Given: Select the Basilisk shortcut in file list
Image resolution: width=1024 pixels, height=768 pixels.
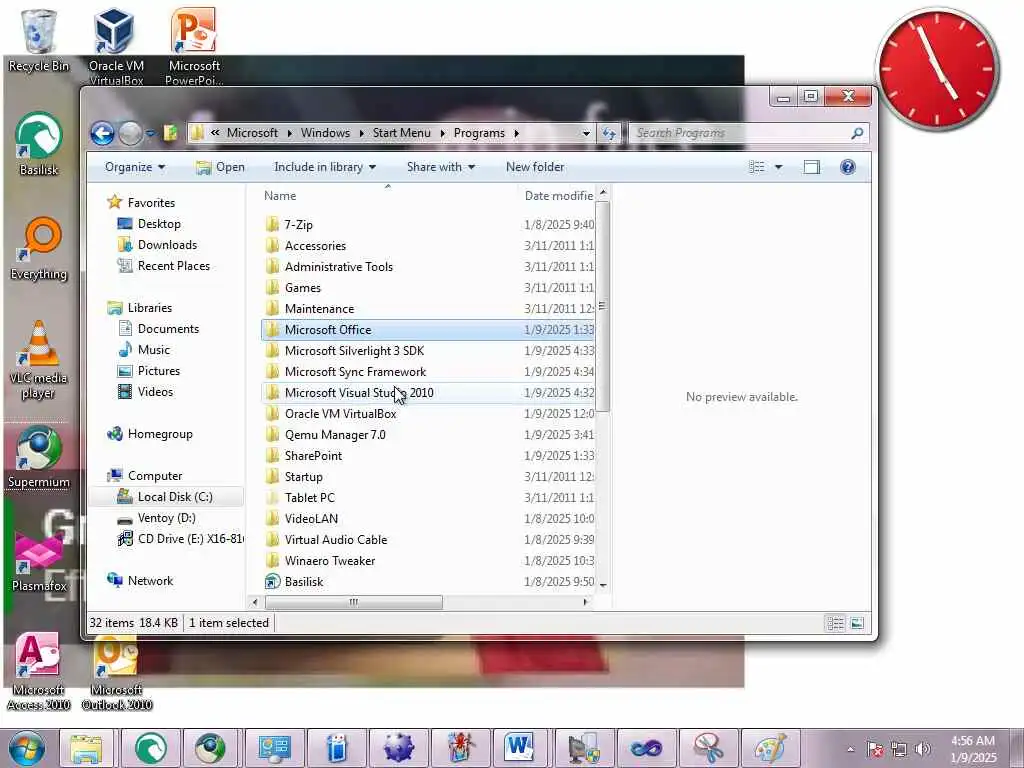Looking at the screenshot, I should (x=428, y=581).
